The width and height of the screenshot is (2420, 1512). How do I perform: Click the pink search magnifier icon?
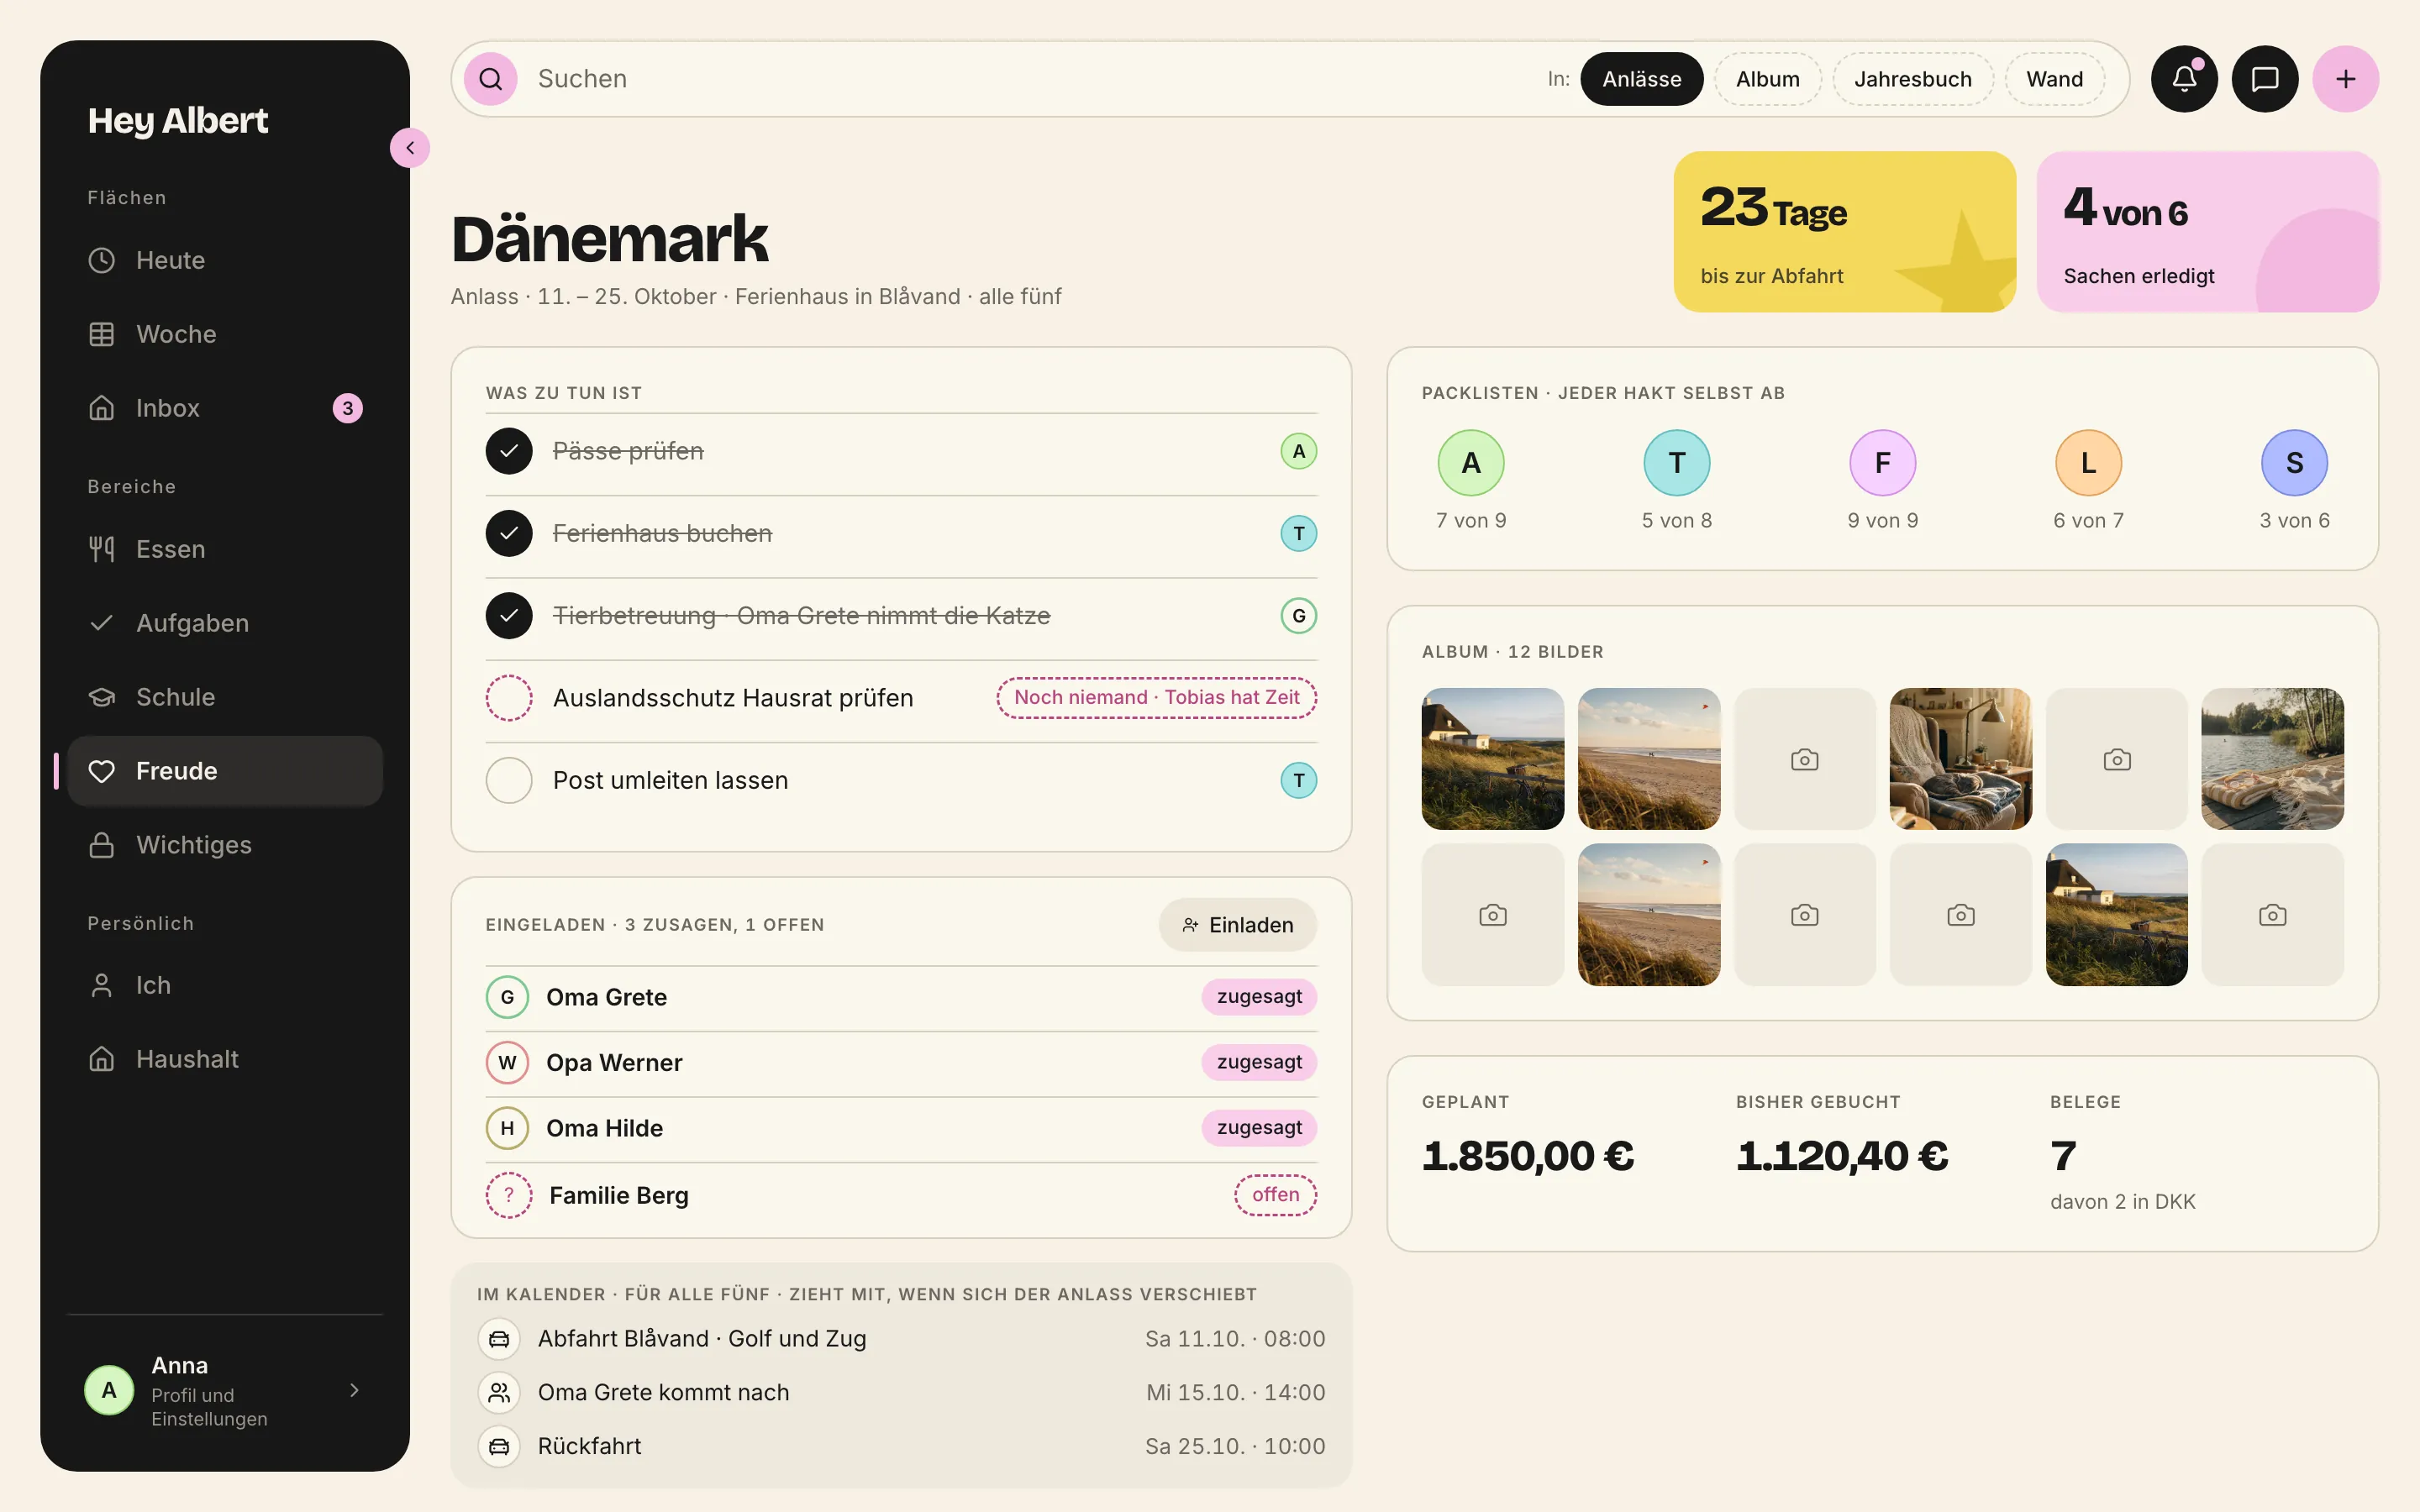490,79
